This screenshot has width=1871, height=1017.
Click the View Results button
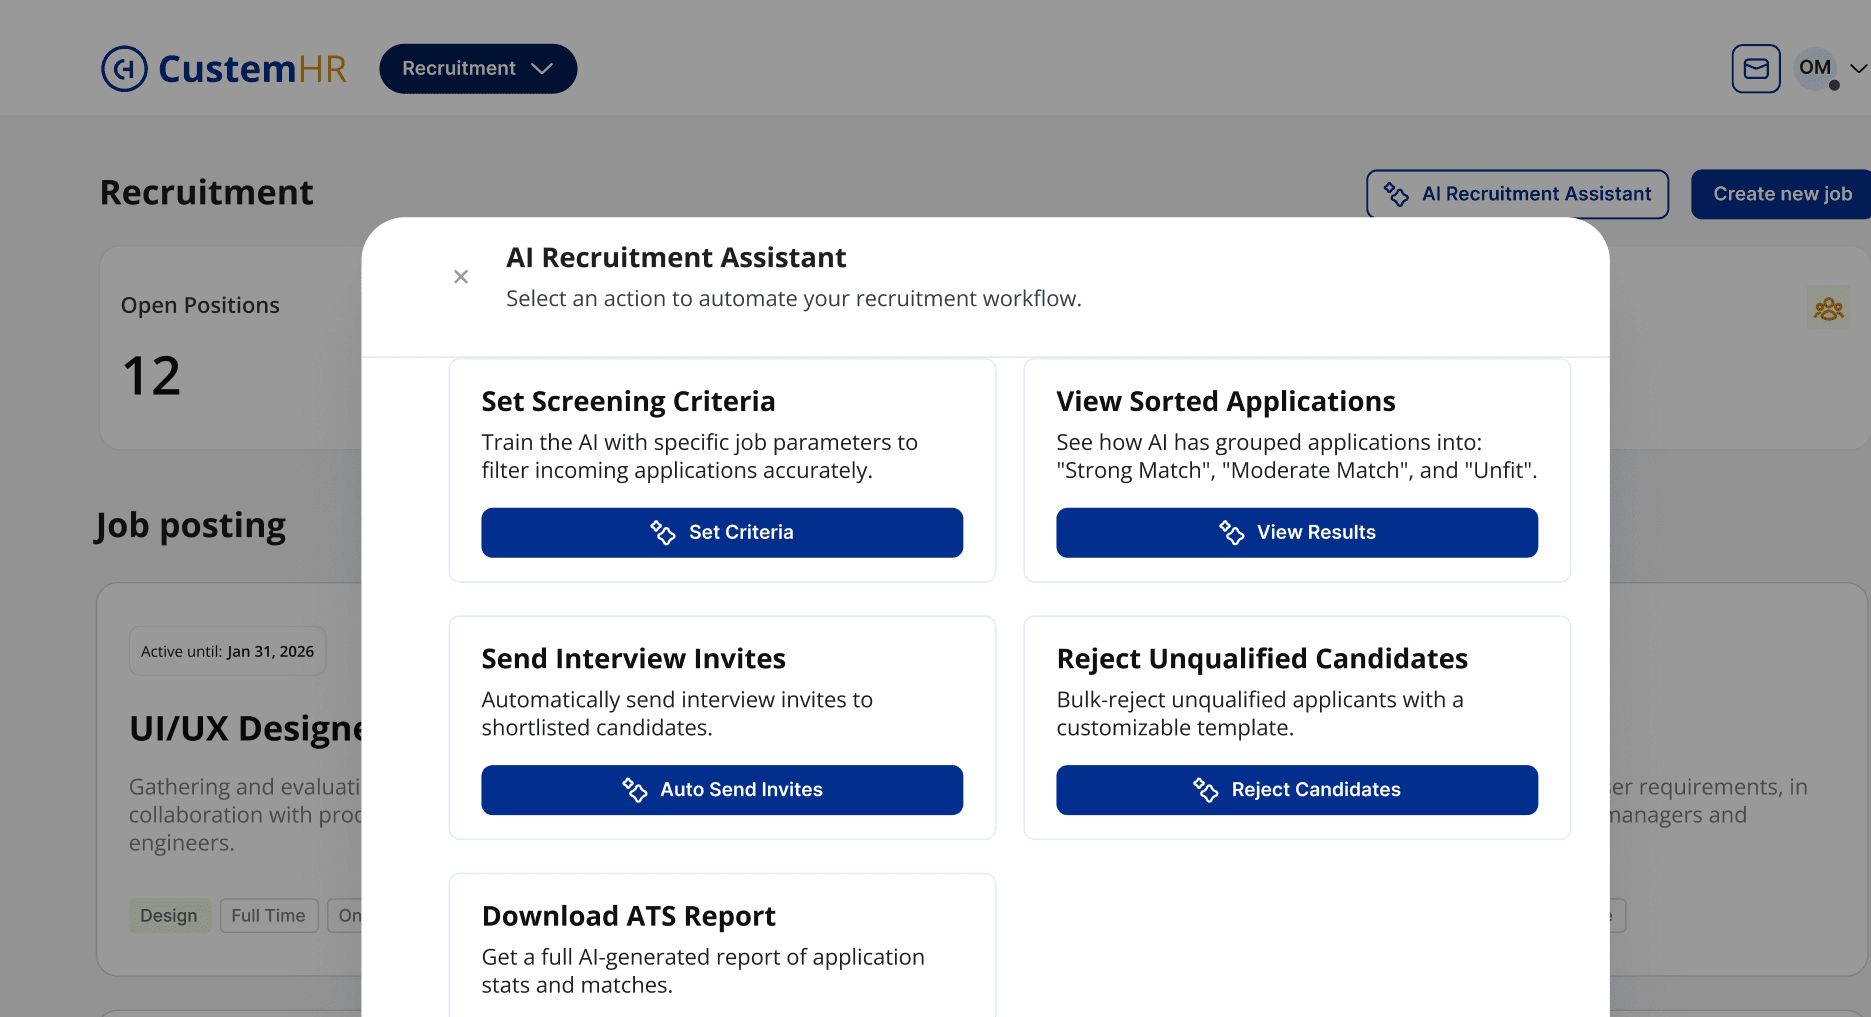click(1297, 533)
